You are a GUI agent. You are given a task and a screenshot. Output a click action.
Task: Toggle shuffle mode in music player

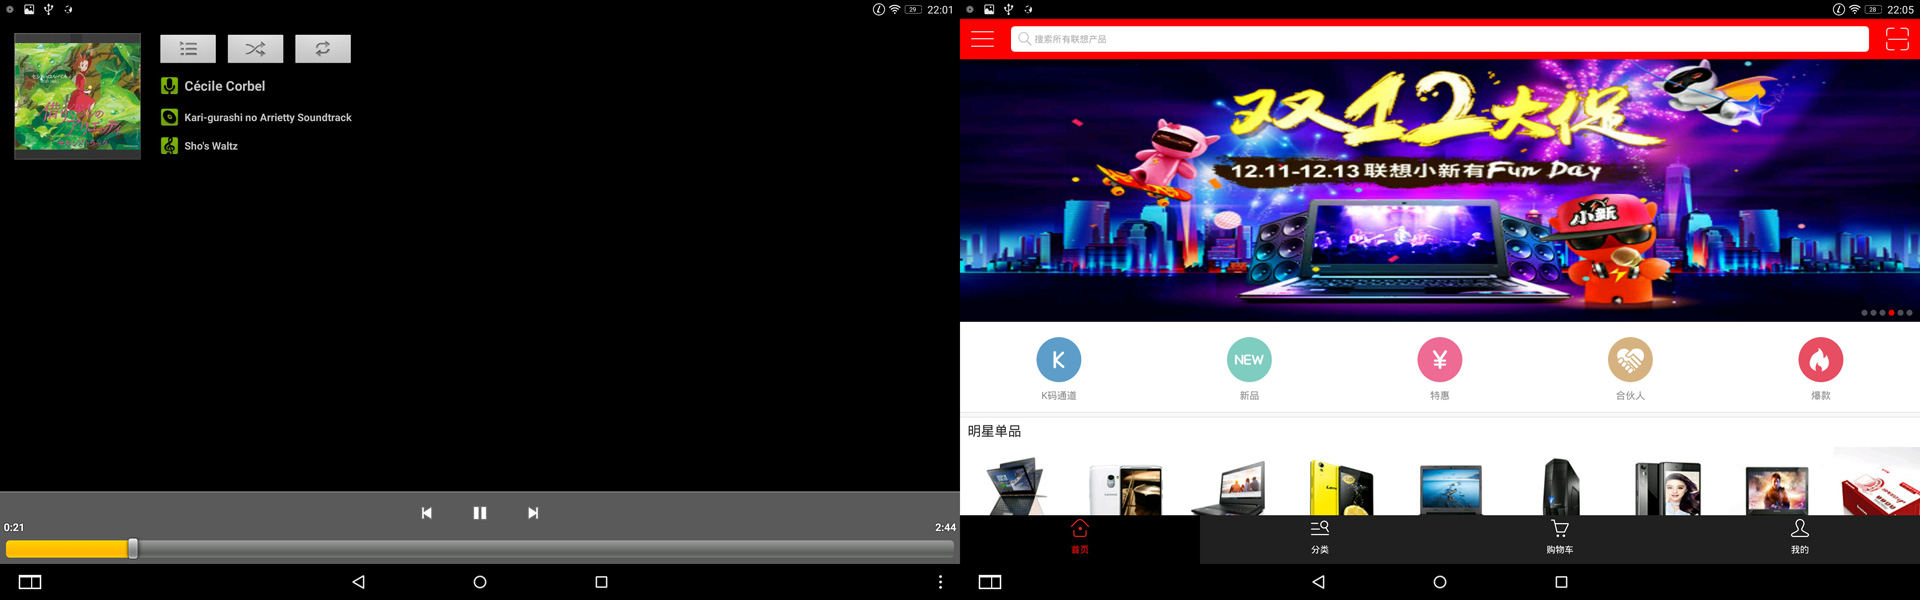point(255,49)
